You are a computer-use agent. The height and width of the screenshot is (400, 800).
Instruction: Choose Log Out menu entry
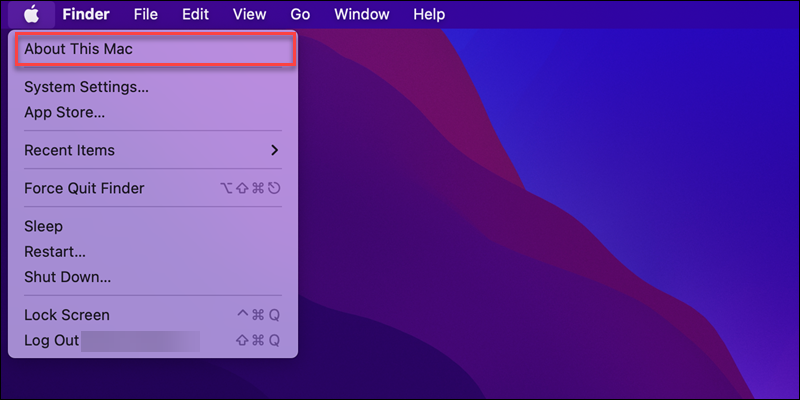coord(154,340)
